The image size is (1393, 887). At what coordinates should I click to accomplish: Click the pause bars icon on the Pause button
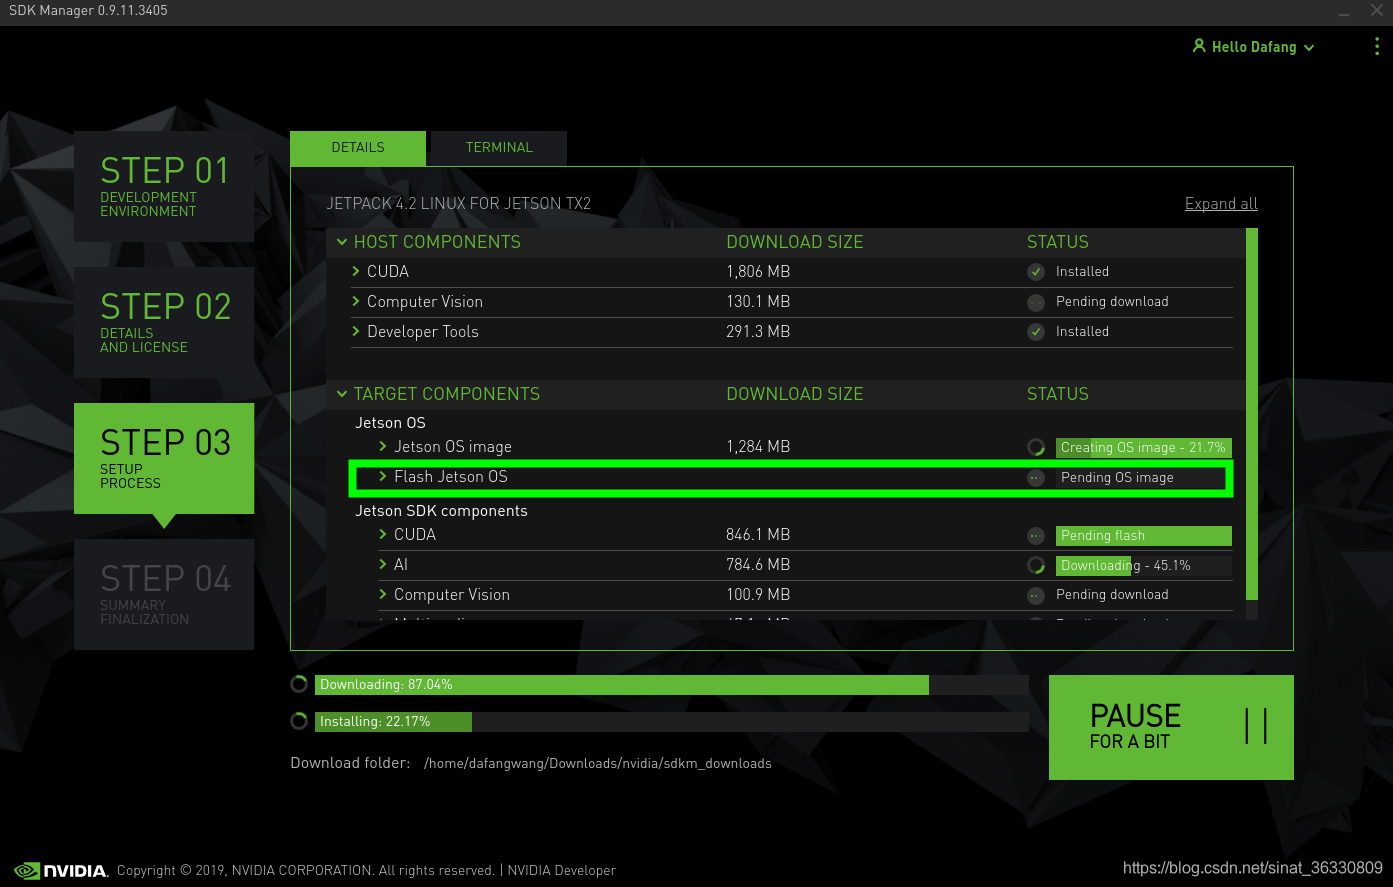pos(1257,726)
